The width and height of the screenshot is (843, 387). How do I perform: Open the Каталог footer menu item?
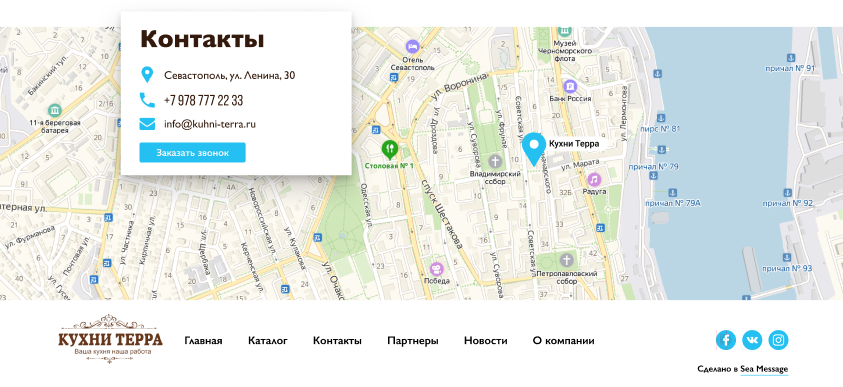[x=268, y=341]
